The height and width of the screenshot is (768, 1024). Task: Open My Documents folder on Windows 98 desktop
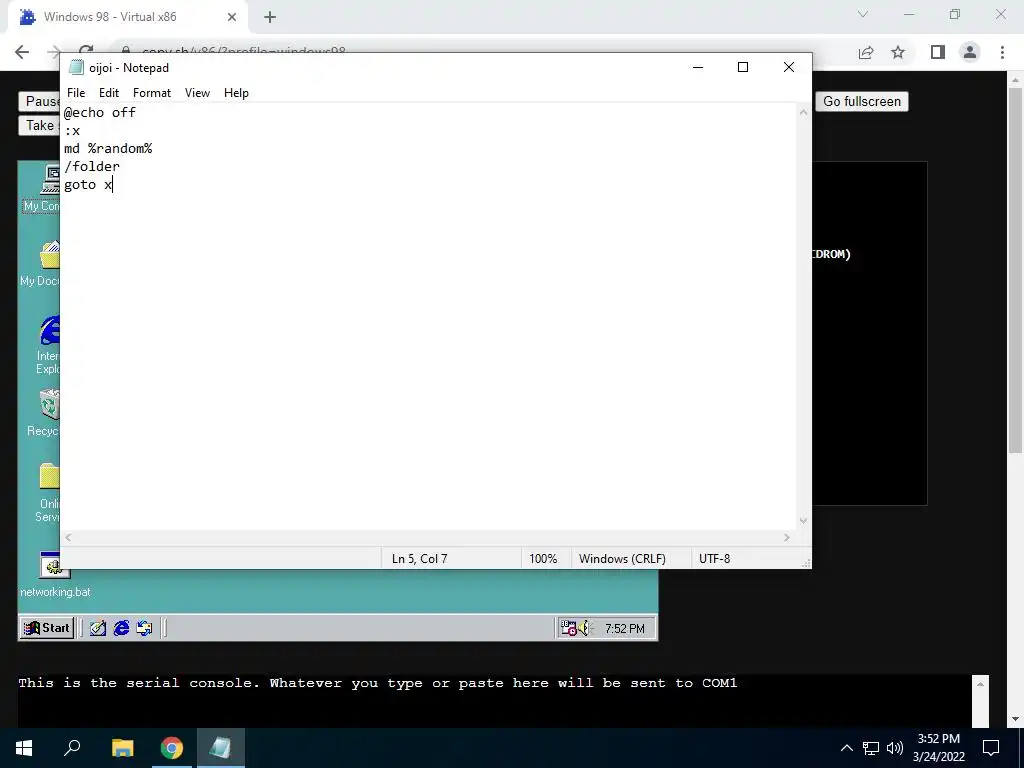(40, 264)
